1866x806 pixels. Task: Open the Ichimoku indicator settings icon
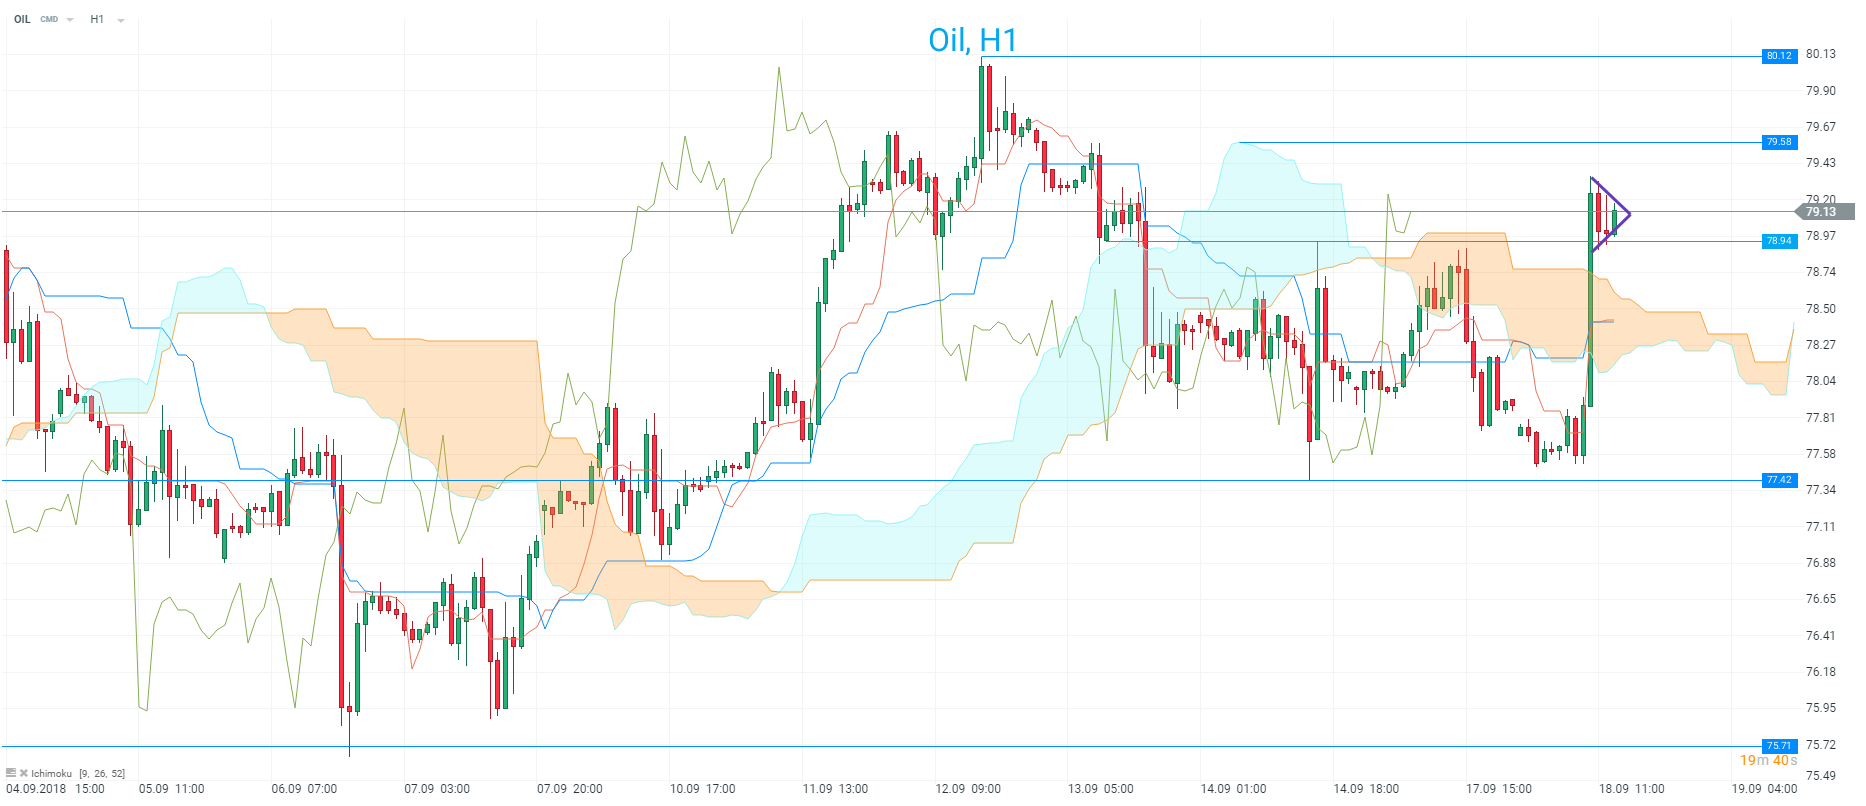(x=11, y=773)
